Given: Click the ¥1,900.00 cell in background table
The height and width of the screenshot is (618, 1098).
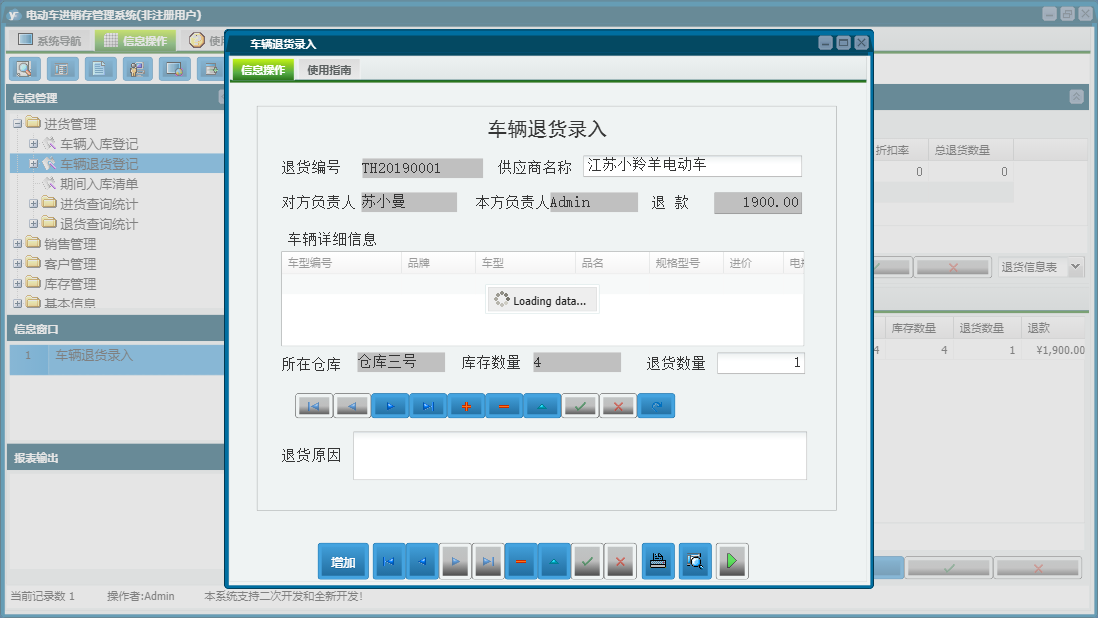Looking at the screenshot, I should (1055, 350).
